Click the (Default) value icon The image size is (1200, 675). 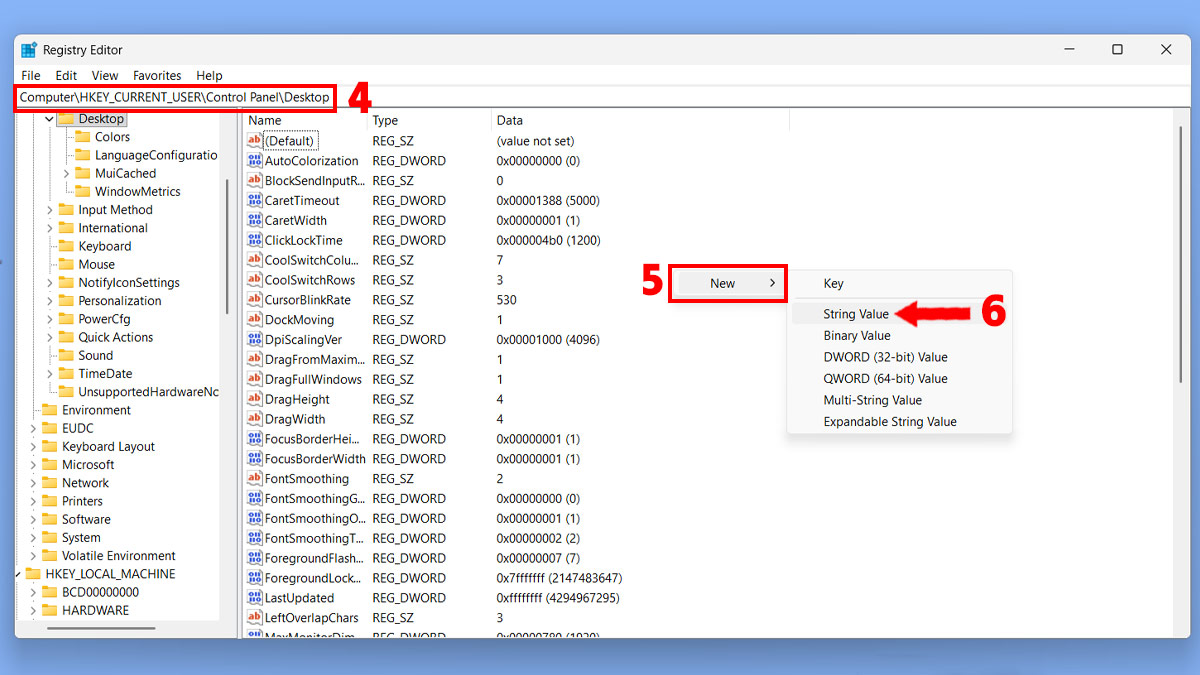pyautogui.click(x=254, y=141)
